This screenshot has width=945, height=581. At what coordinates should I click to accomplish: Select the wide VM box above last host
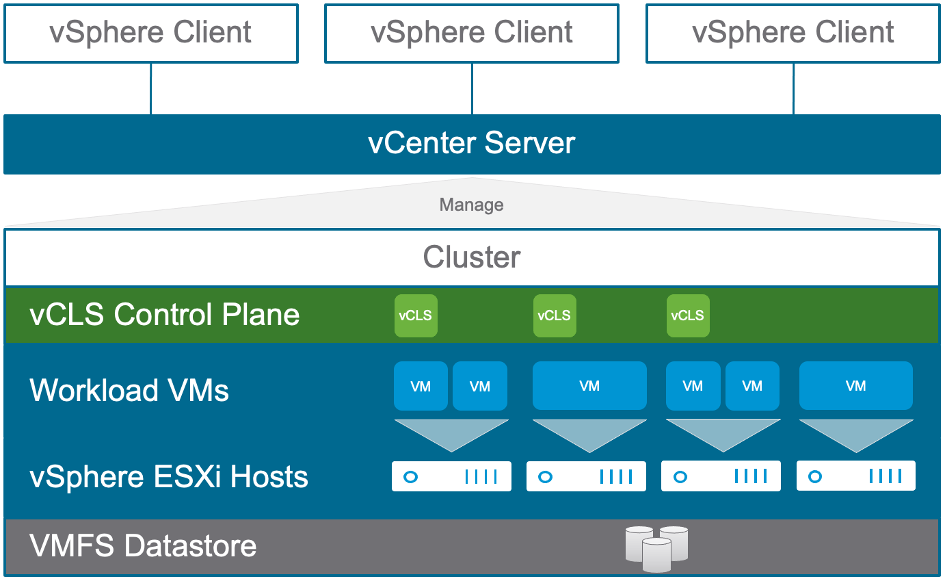(x=856, y=386)
